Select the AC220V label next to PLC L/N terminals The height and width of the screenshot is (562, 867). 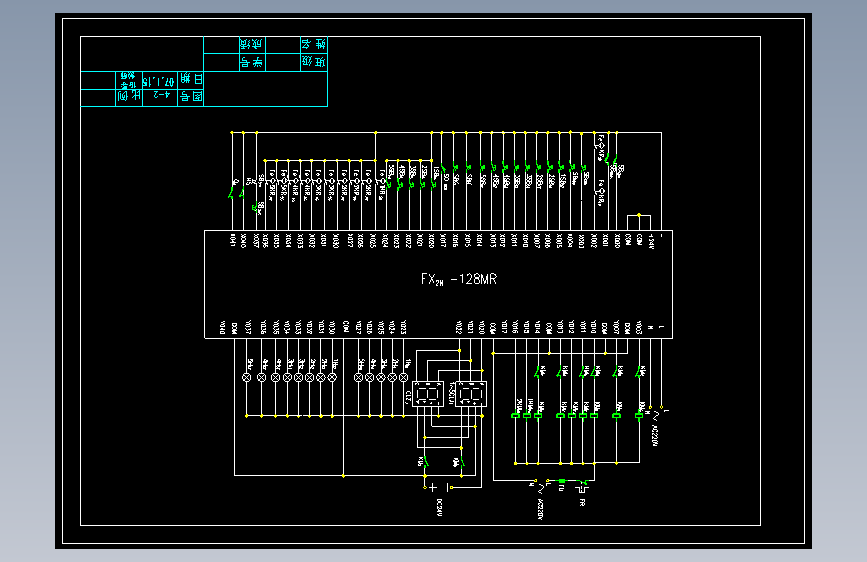click(x=655, y=435)
